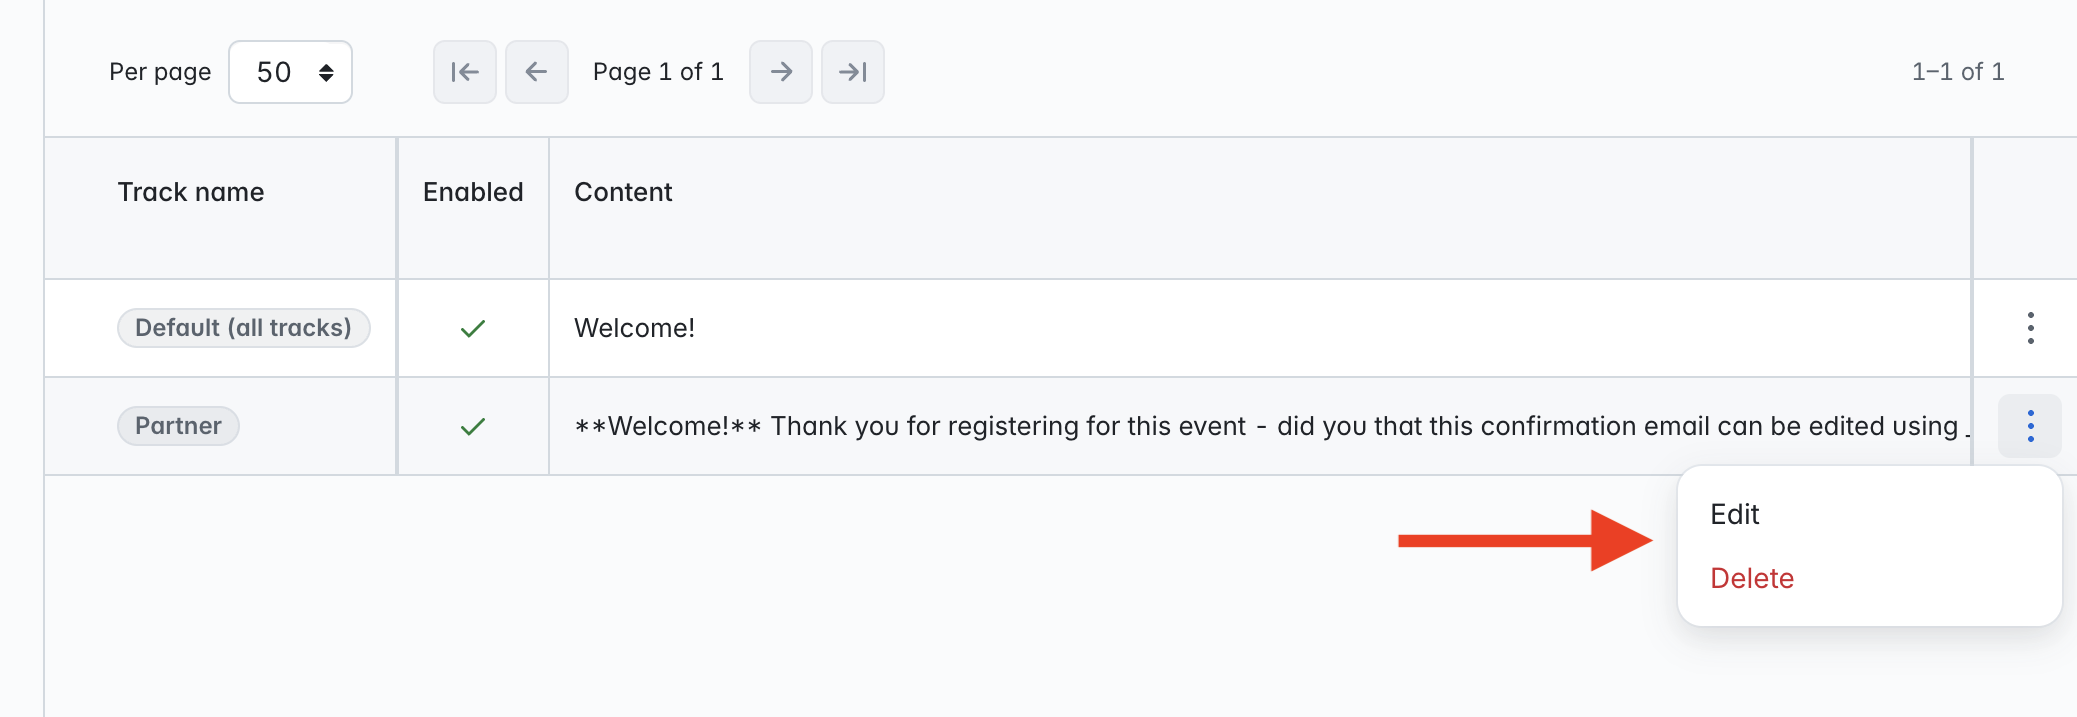This screenshot has height=717, width=2077.
Task: Click enabled checkmark on Partner row
Action: (473, 427)
